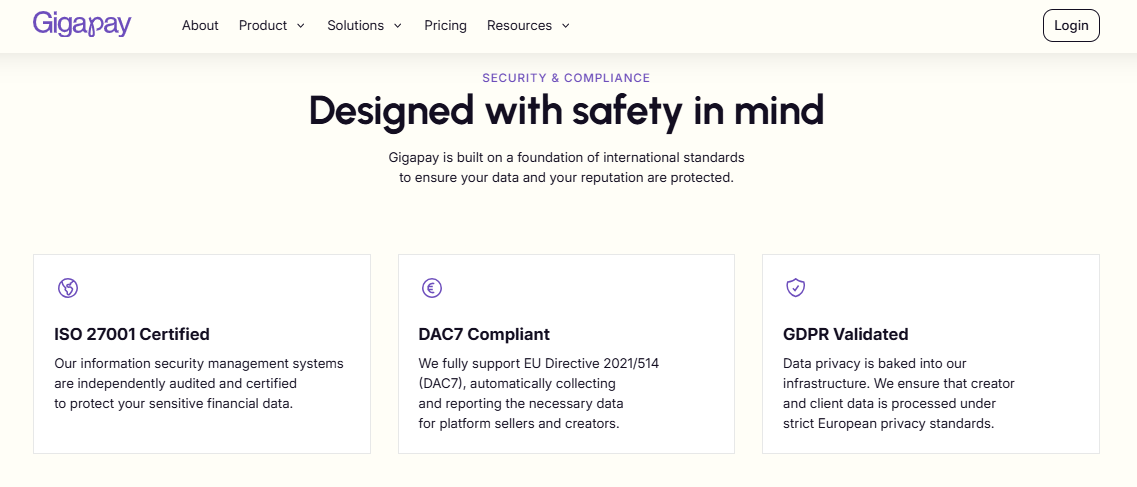Click text 'strict European privacy standards.'

888,423
